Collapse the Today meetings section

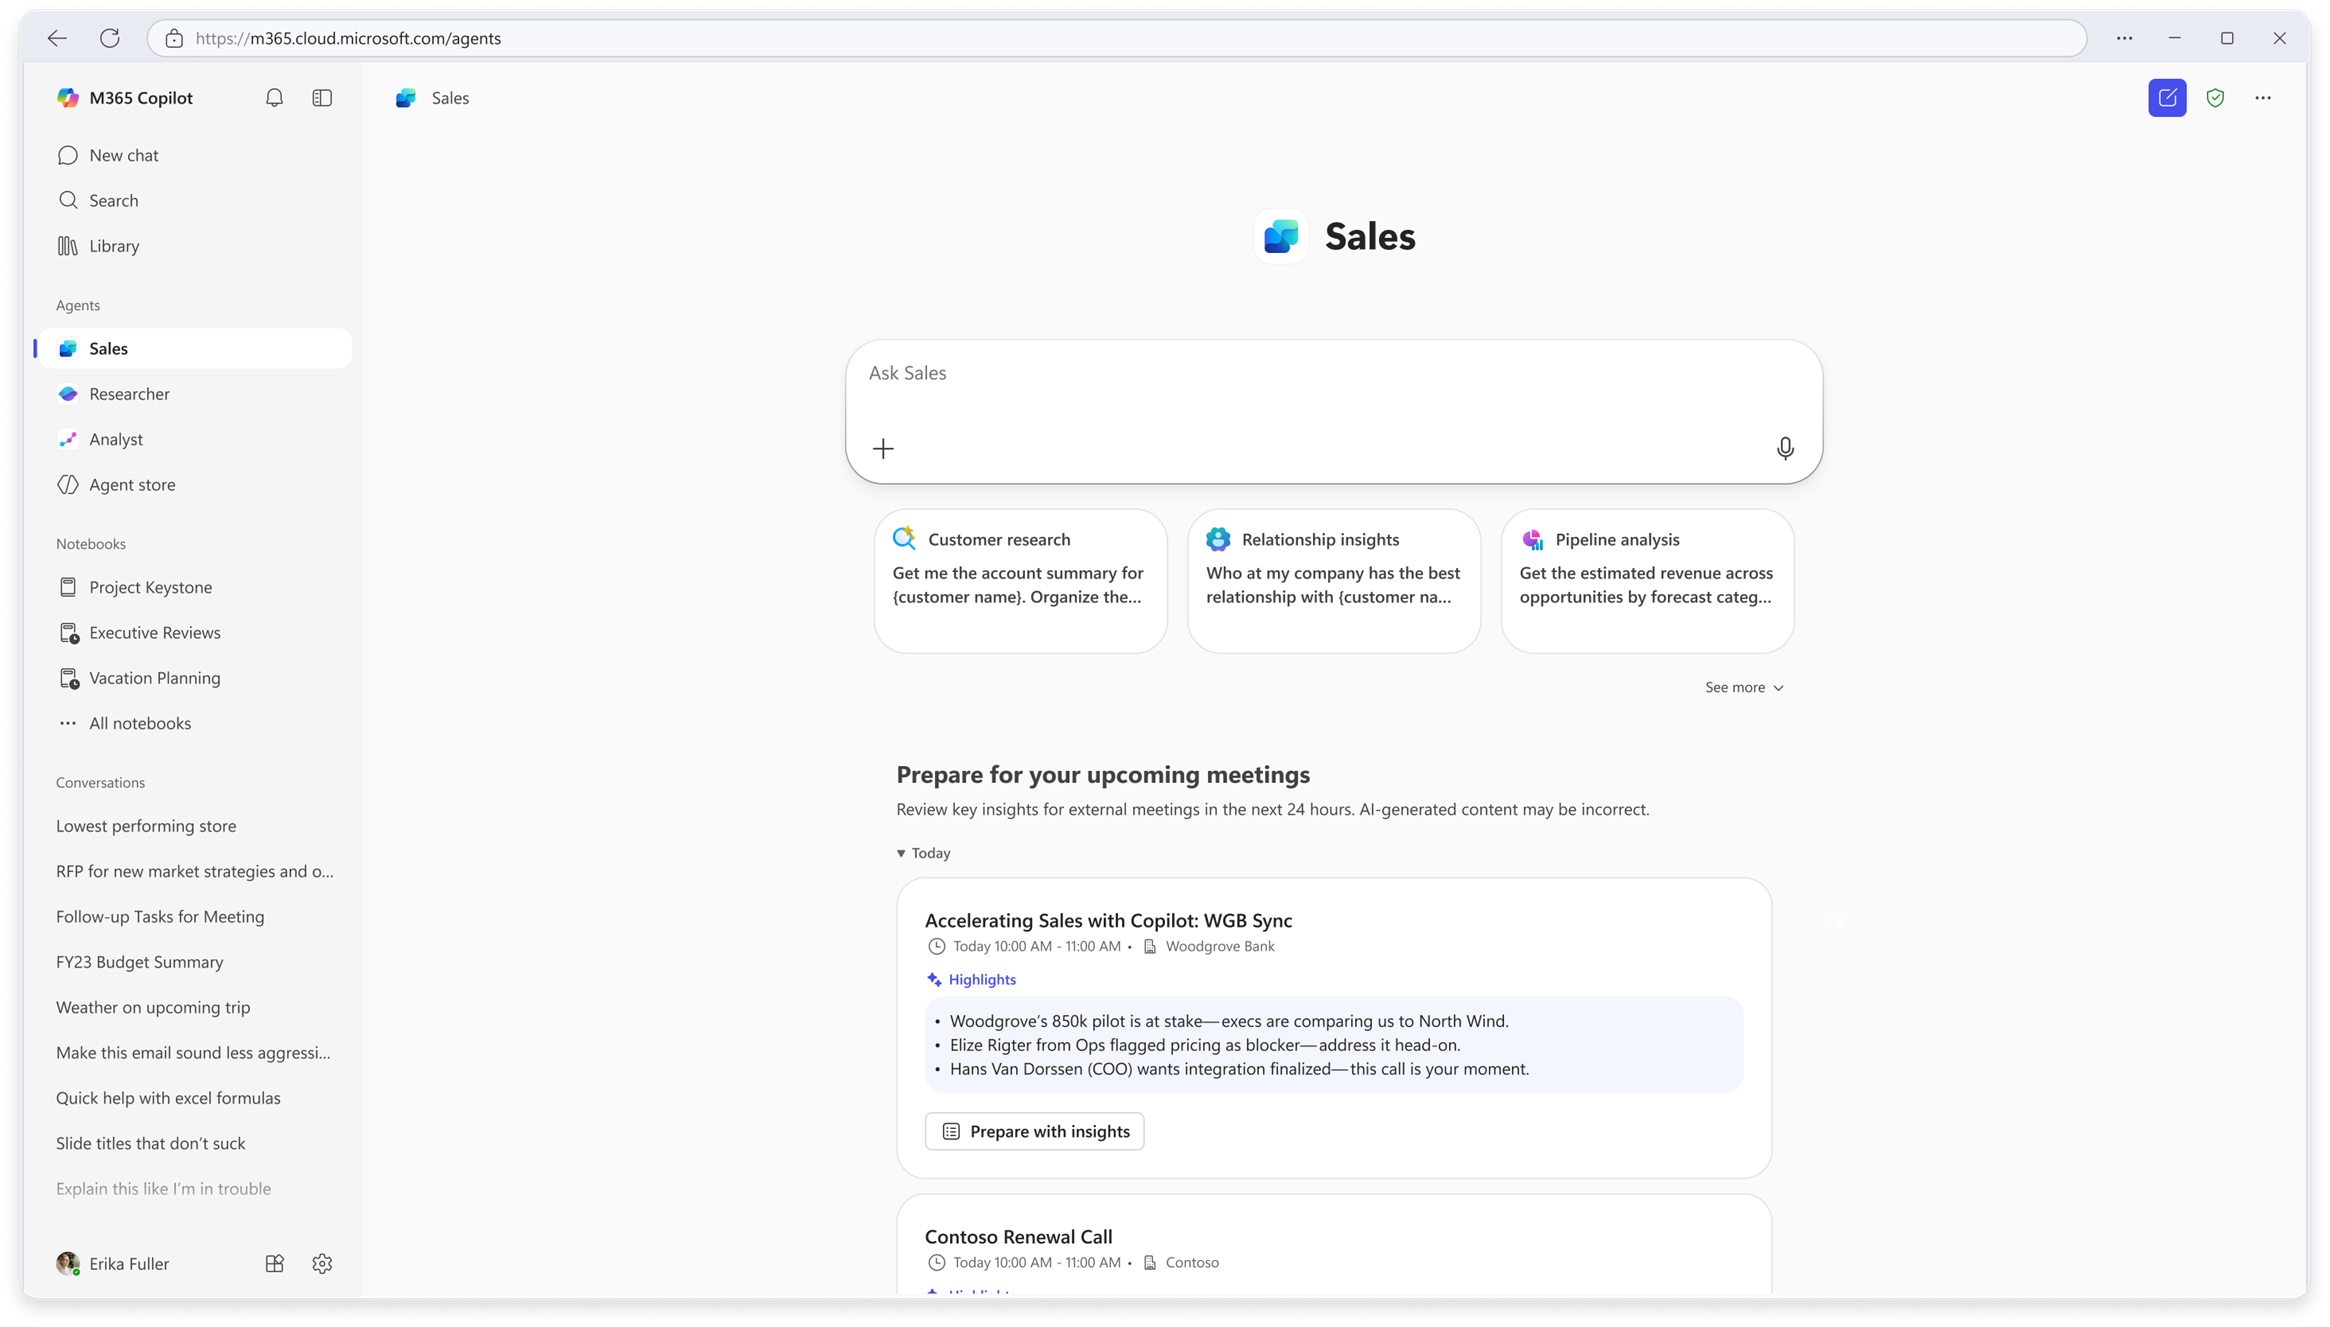coord(923,853)
